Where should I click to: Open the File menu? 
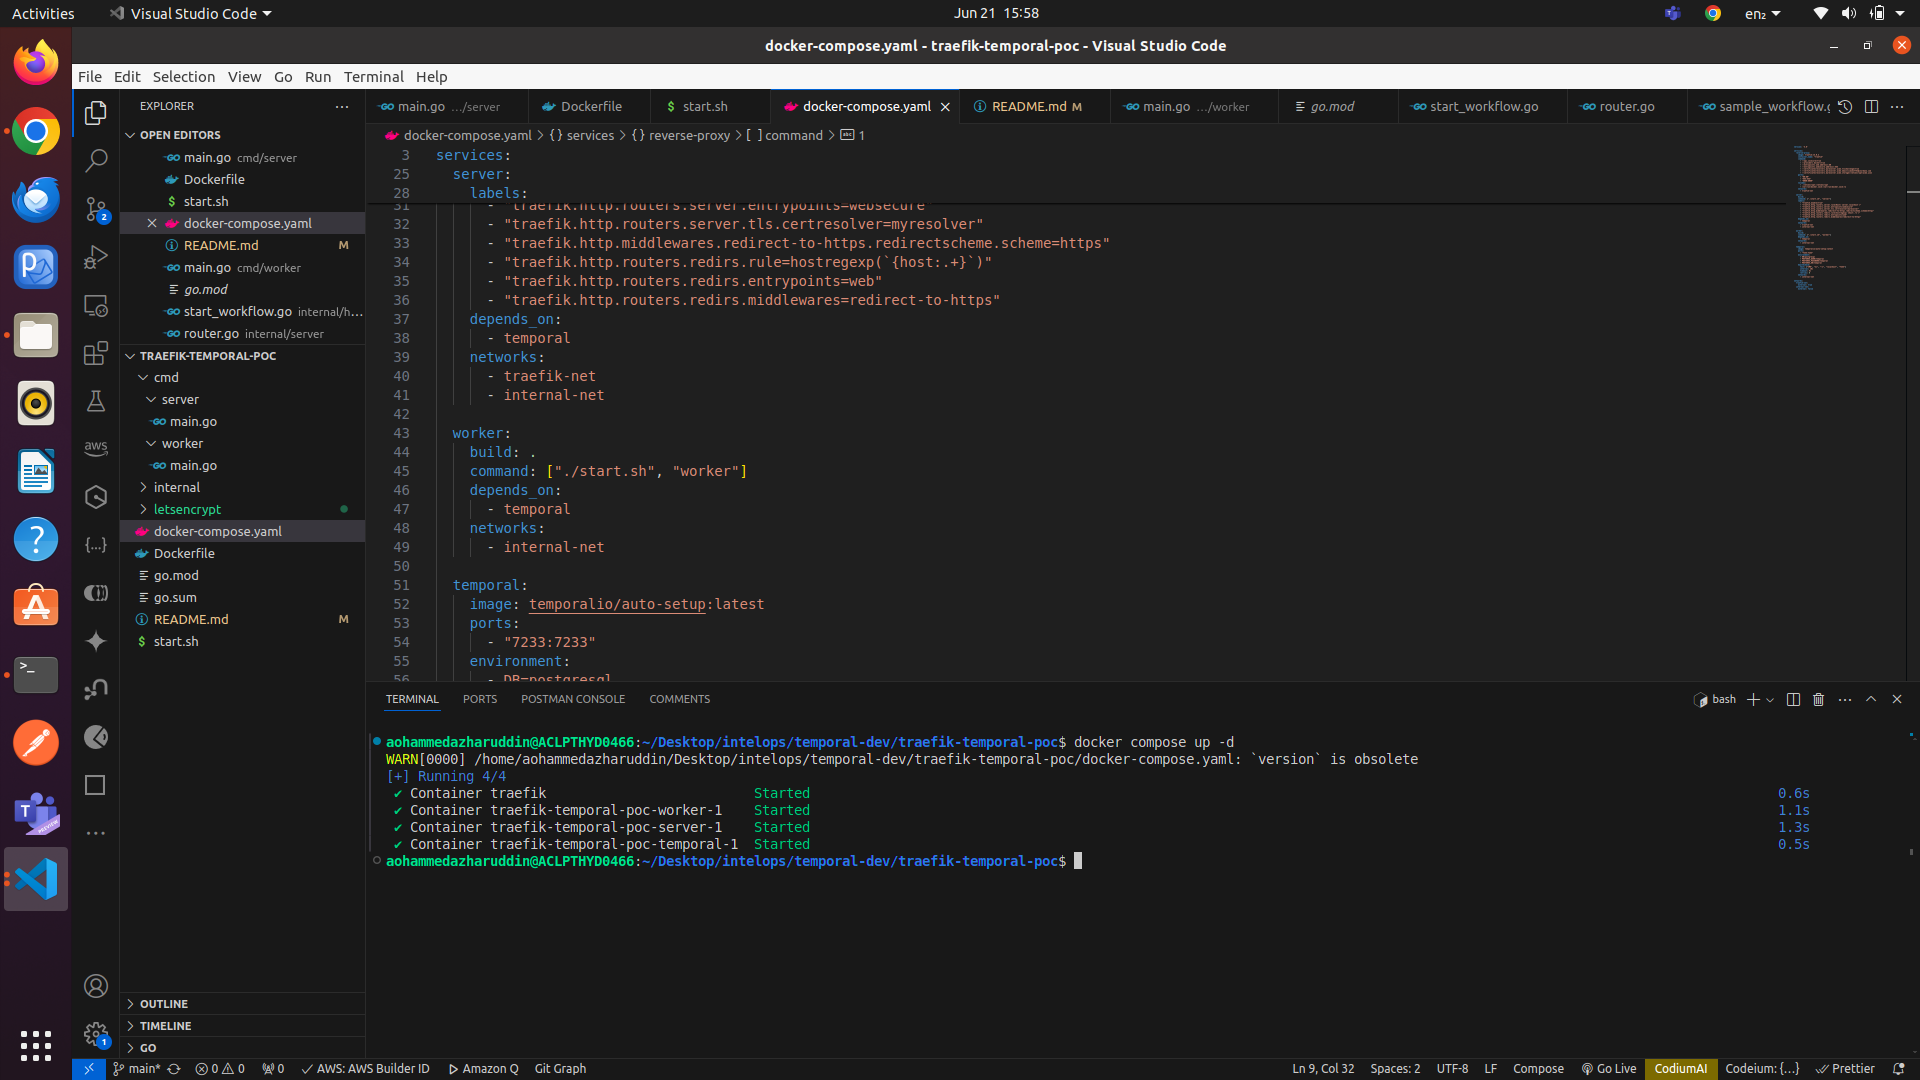tap(90, 76)
